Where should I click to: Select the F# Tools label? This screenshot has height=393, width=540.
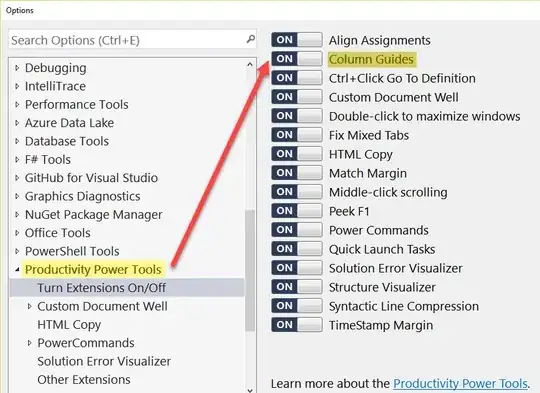48,159
